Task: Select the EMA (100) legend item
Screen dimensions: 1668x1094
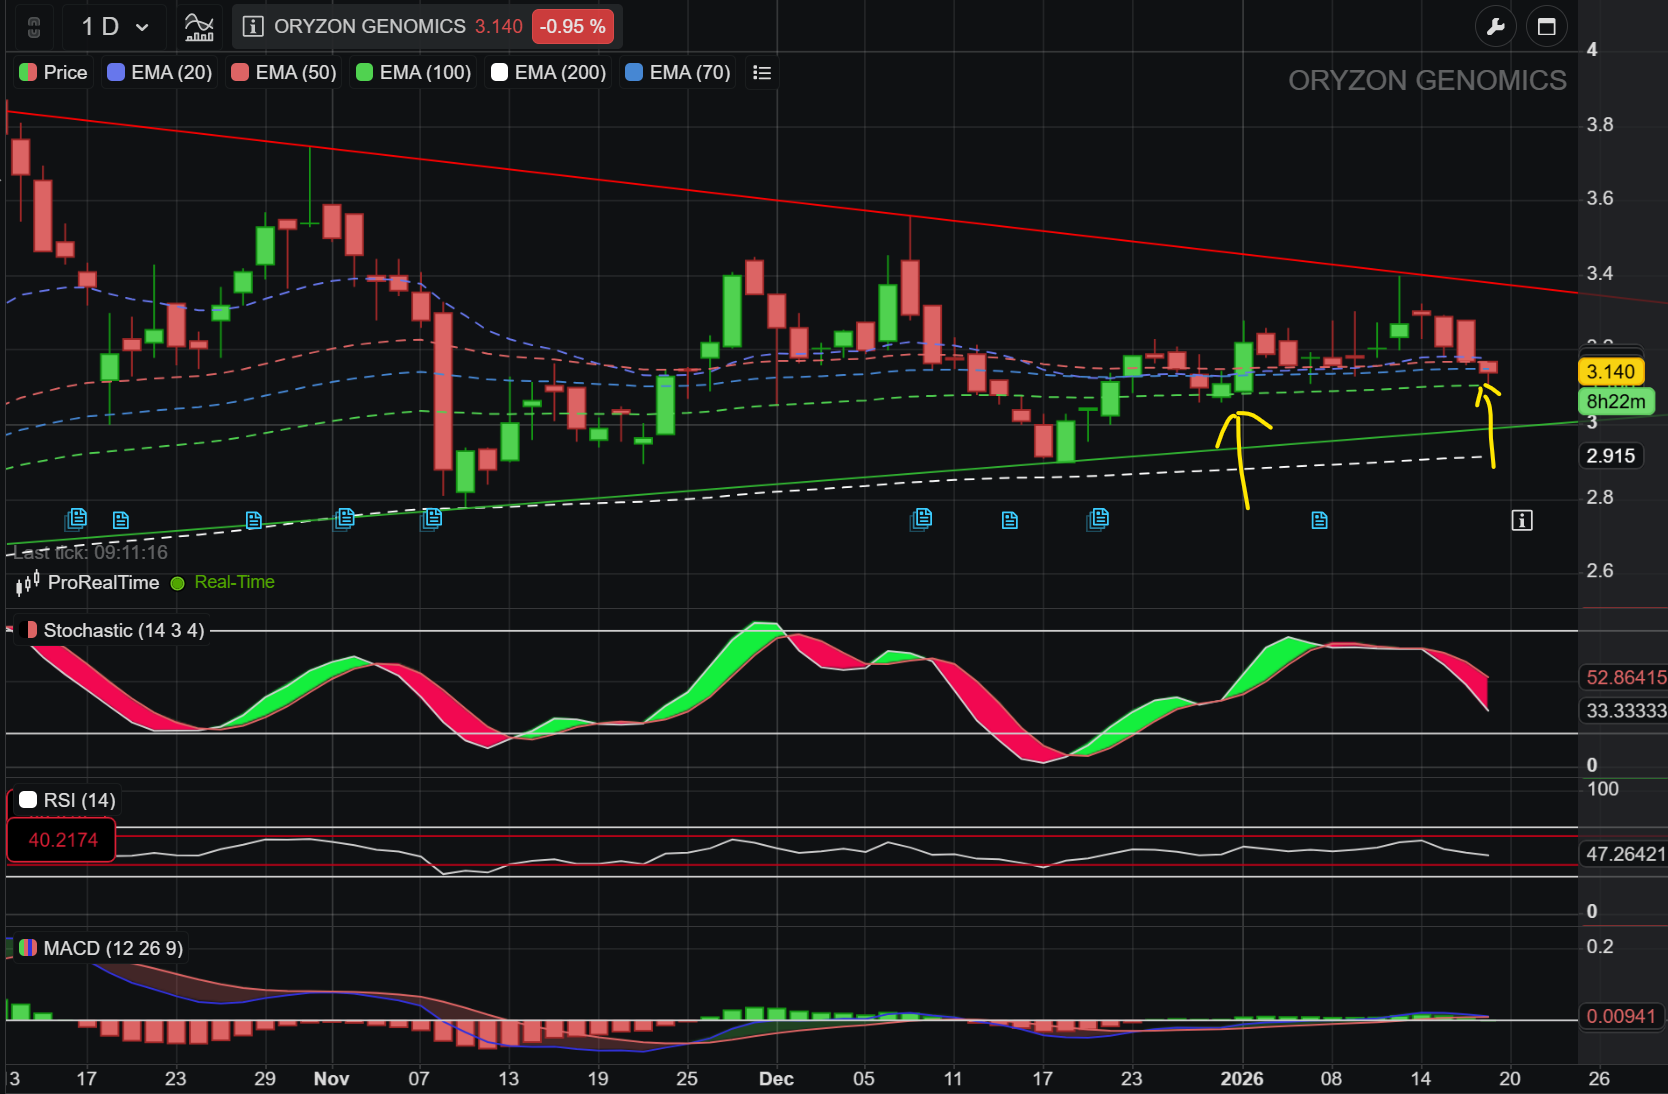Action: click(414, 73)
